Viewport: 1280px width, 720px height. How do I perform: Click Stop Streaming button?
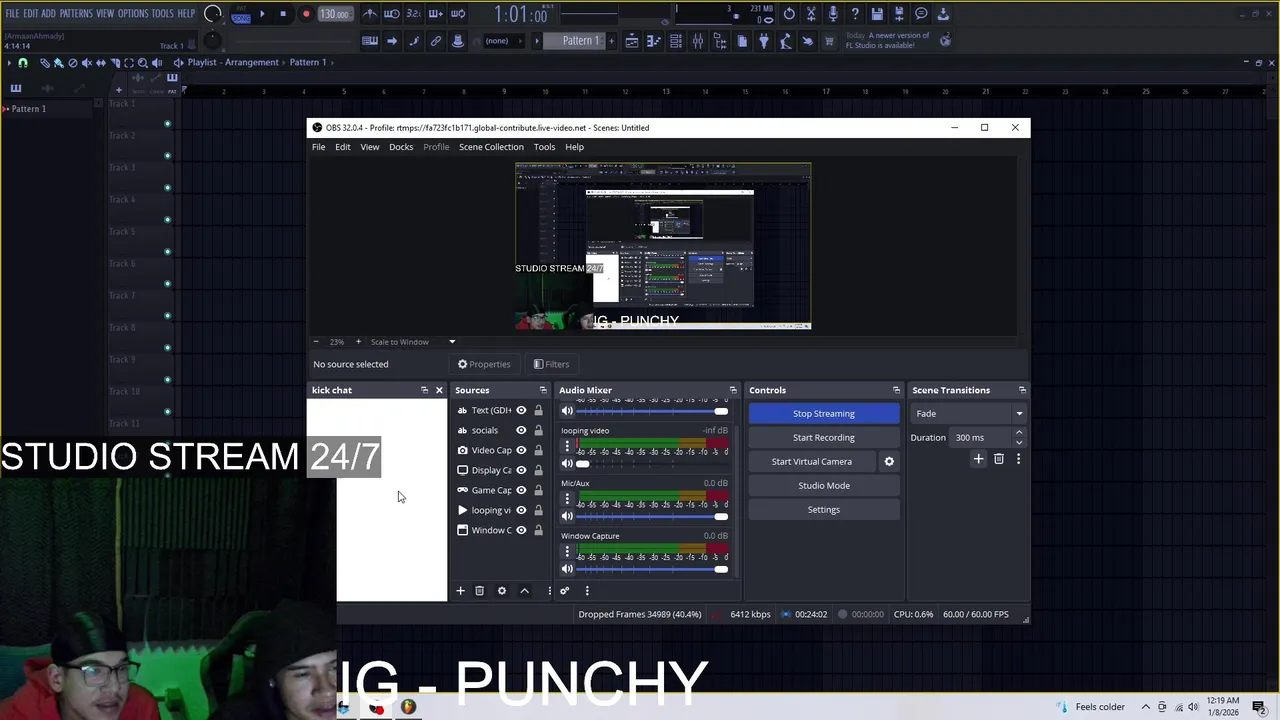pos(824,413)
